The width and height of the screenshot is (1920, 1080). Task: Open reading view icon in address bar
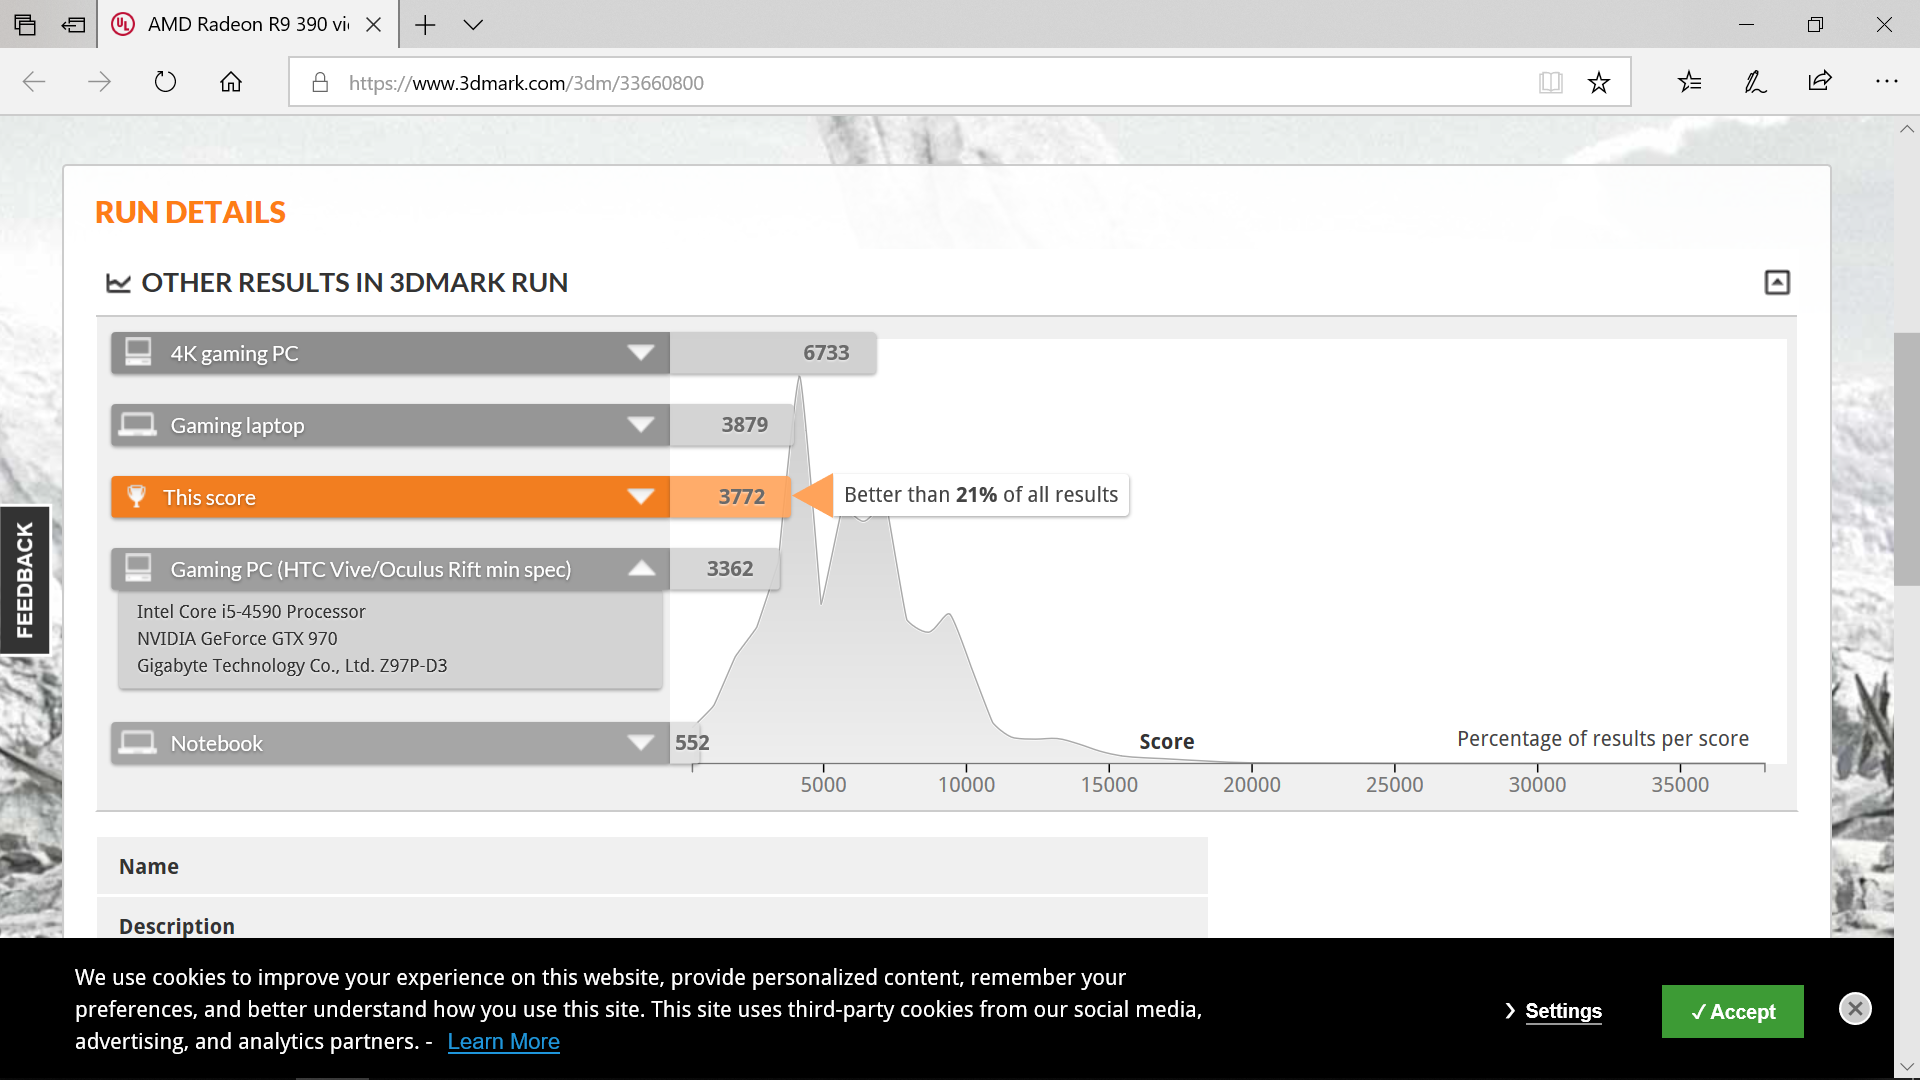[x=1550, y=82]
